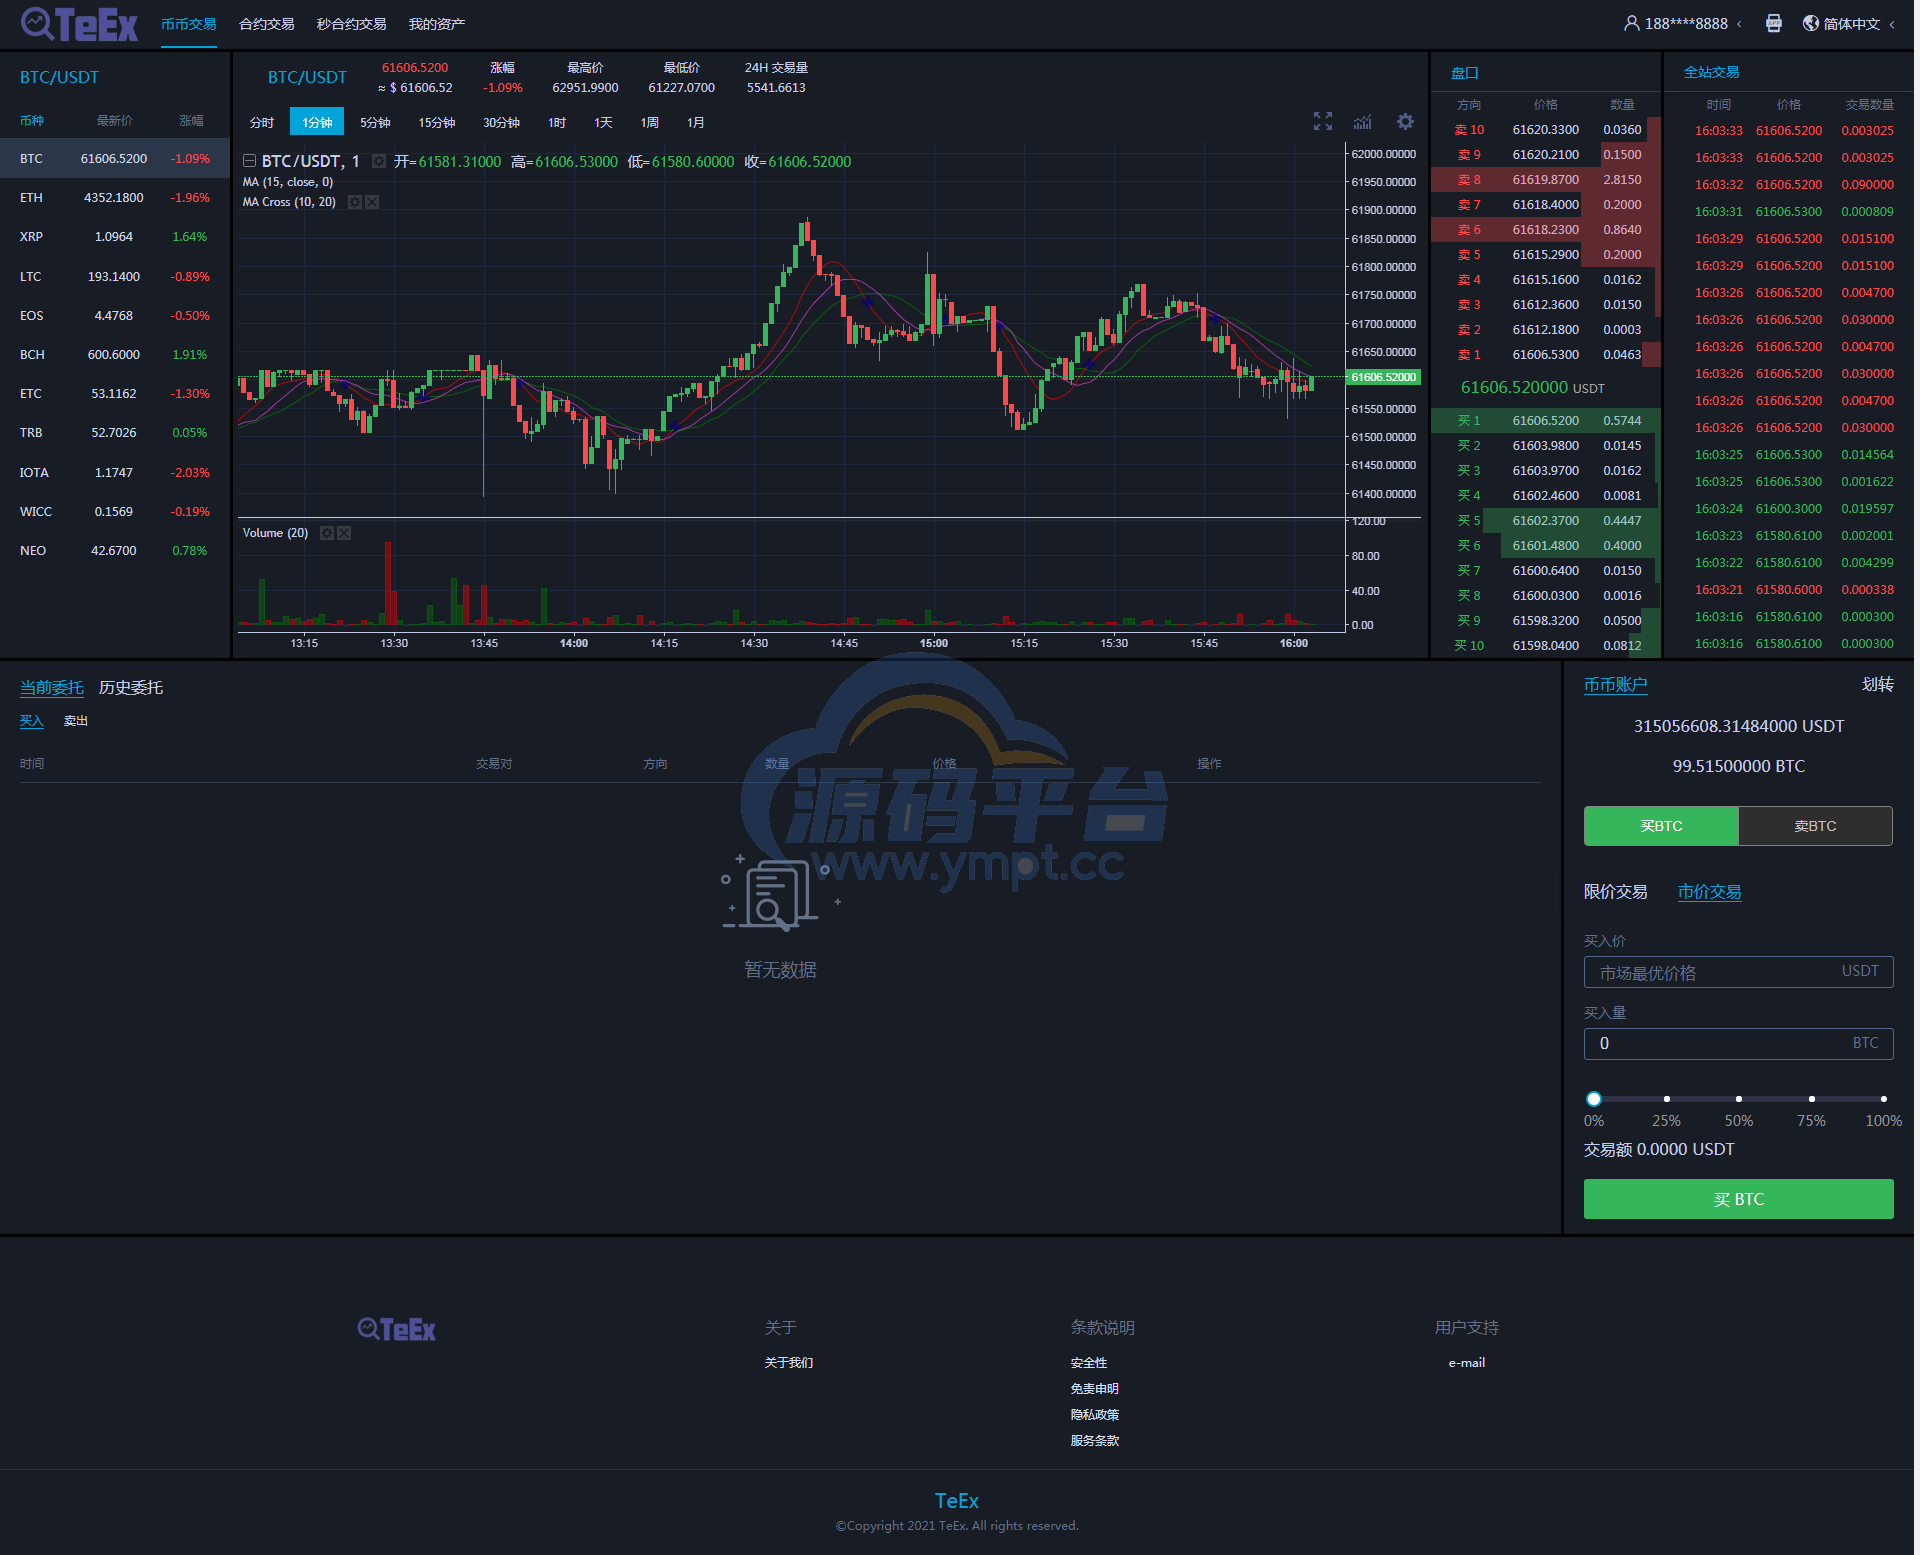Open the 安全性 footer link
Viewport: 1920px width, 1555px height.
[x=1089, y=1363]
